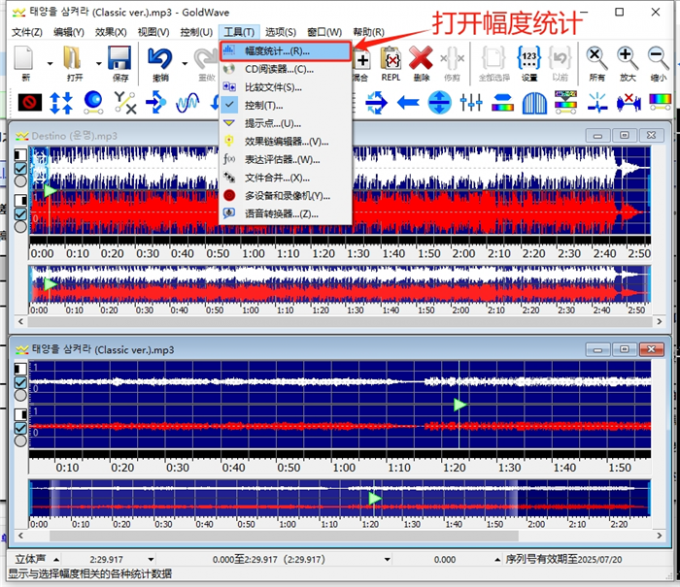The image size is (680, 587).
Task: Click green play marker in Classic ver. waveform
Action: click(x=460, y=405)
